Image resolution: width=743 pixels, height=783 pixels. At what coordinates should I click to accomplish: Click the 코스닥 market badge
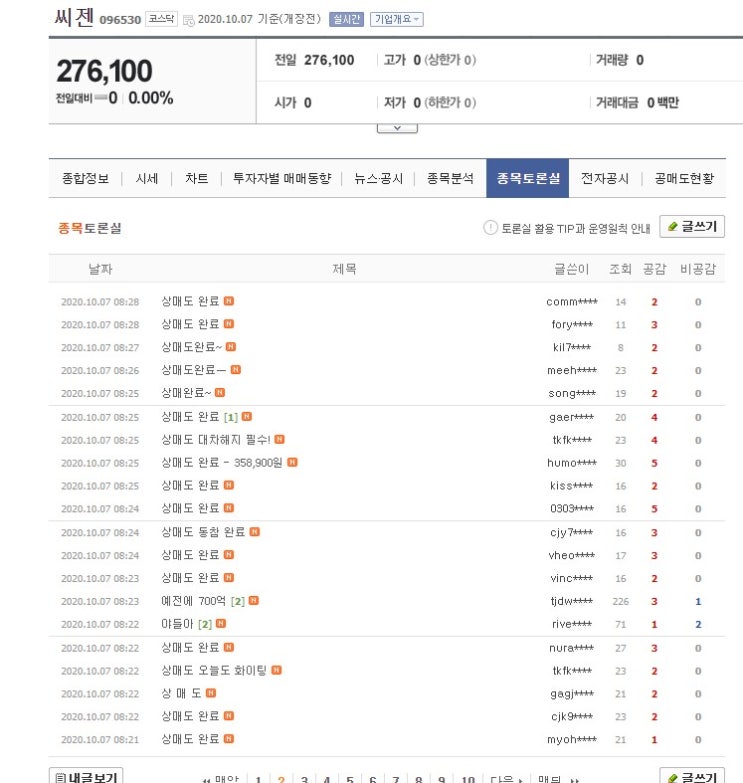point(161,19)
